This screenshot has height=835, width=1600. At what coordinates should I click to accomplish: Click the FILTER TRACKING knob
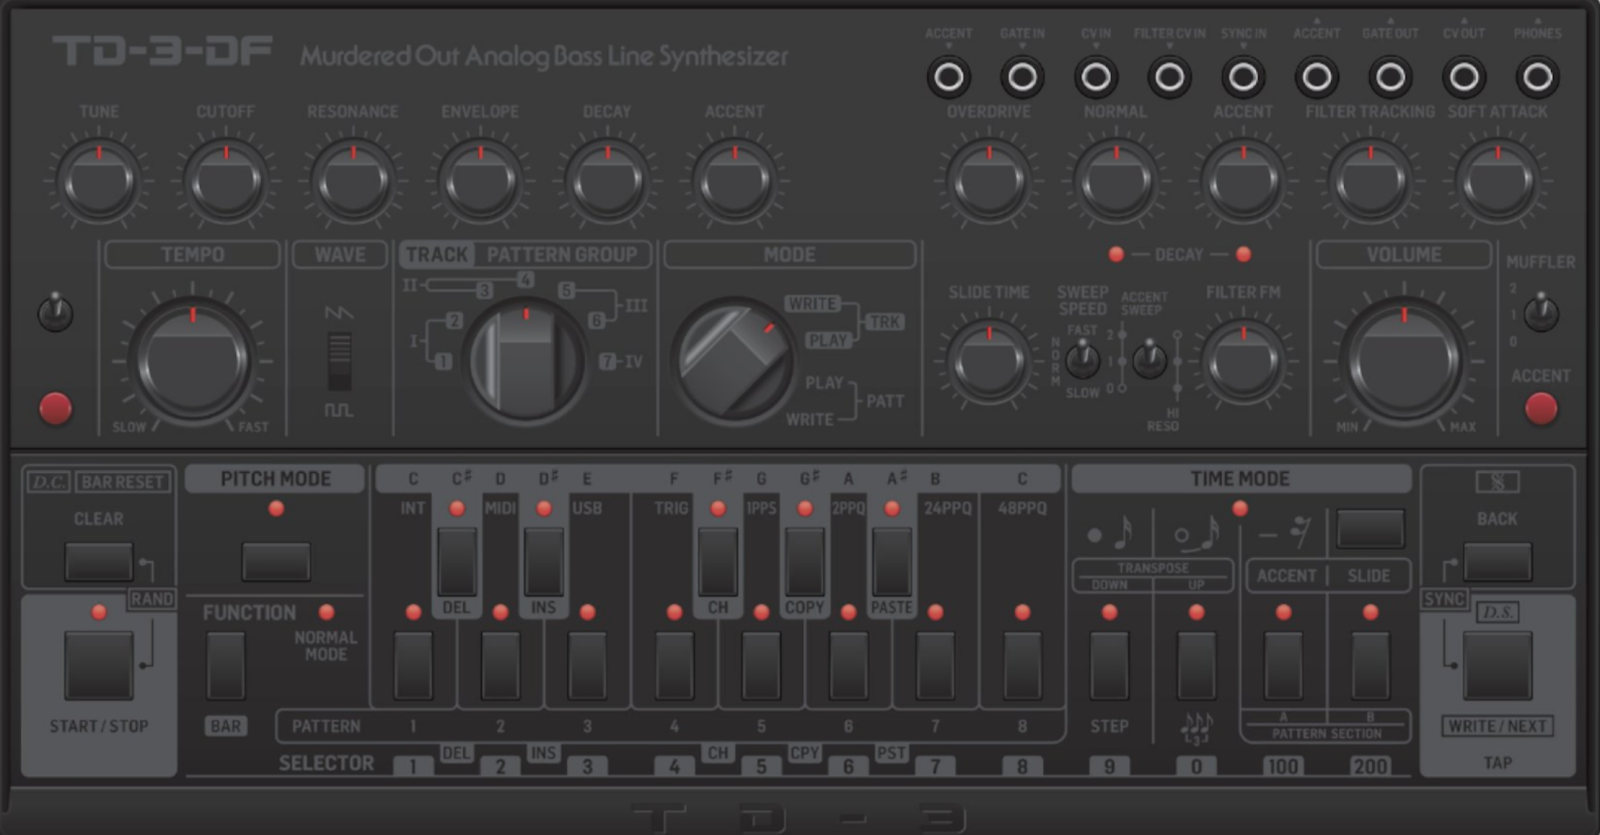1370,182
